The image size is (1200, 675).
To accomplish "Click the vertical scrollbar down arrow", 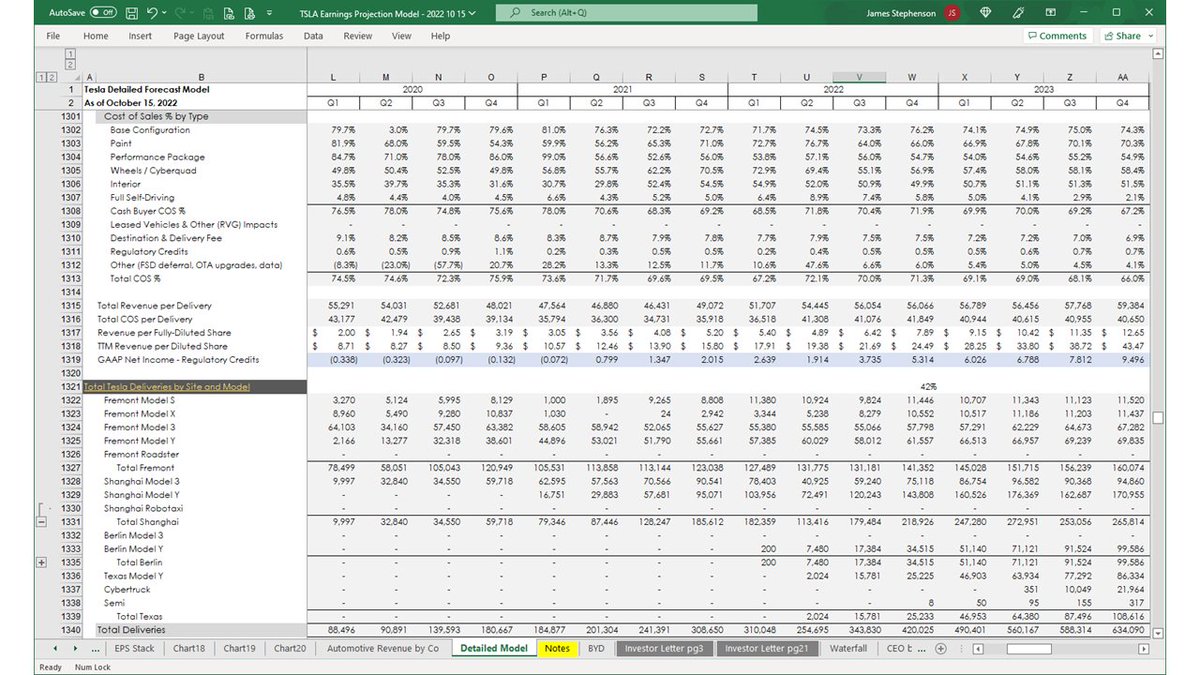I will pos(1158,632).
